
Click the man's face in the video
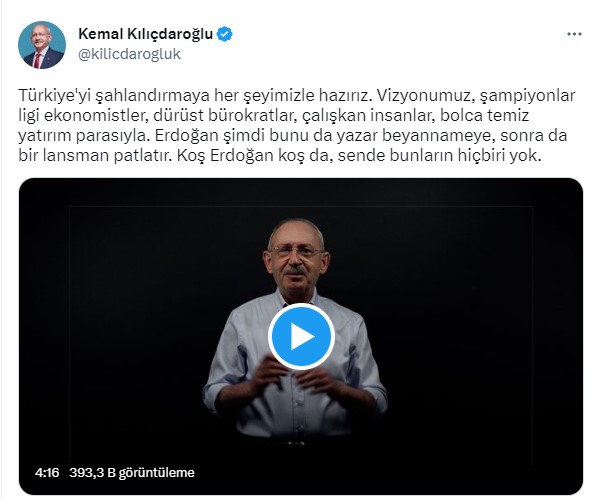coord(296,255)
